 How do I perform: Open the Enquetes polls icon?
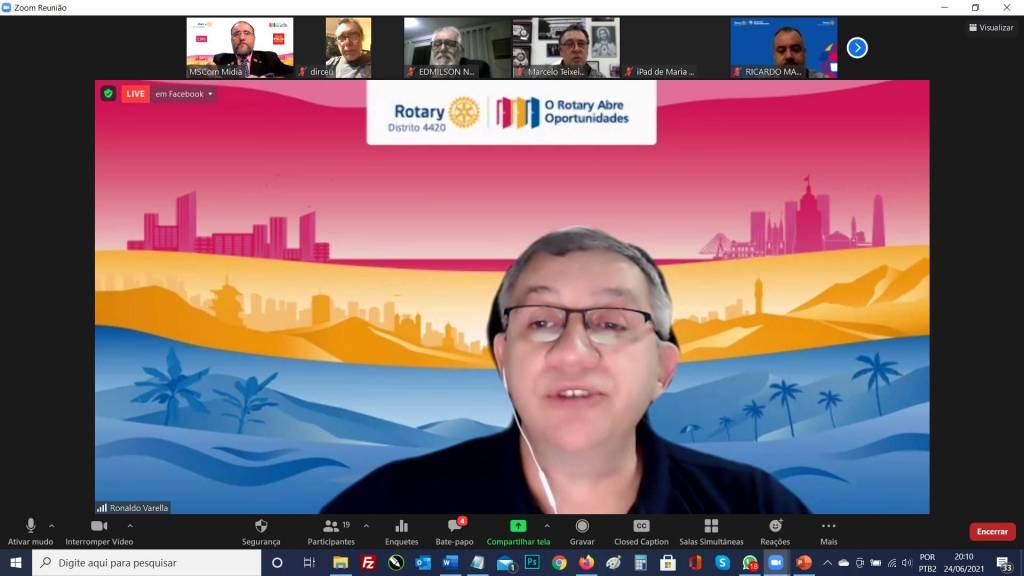(401, 530)
